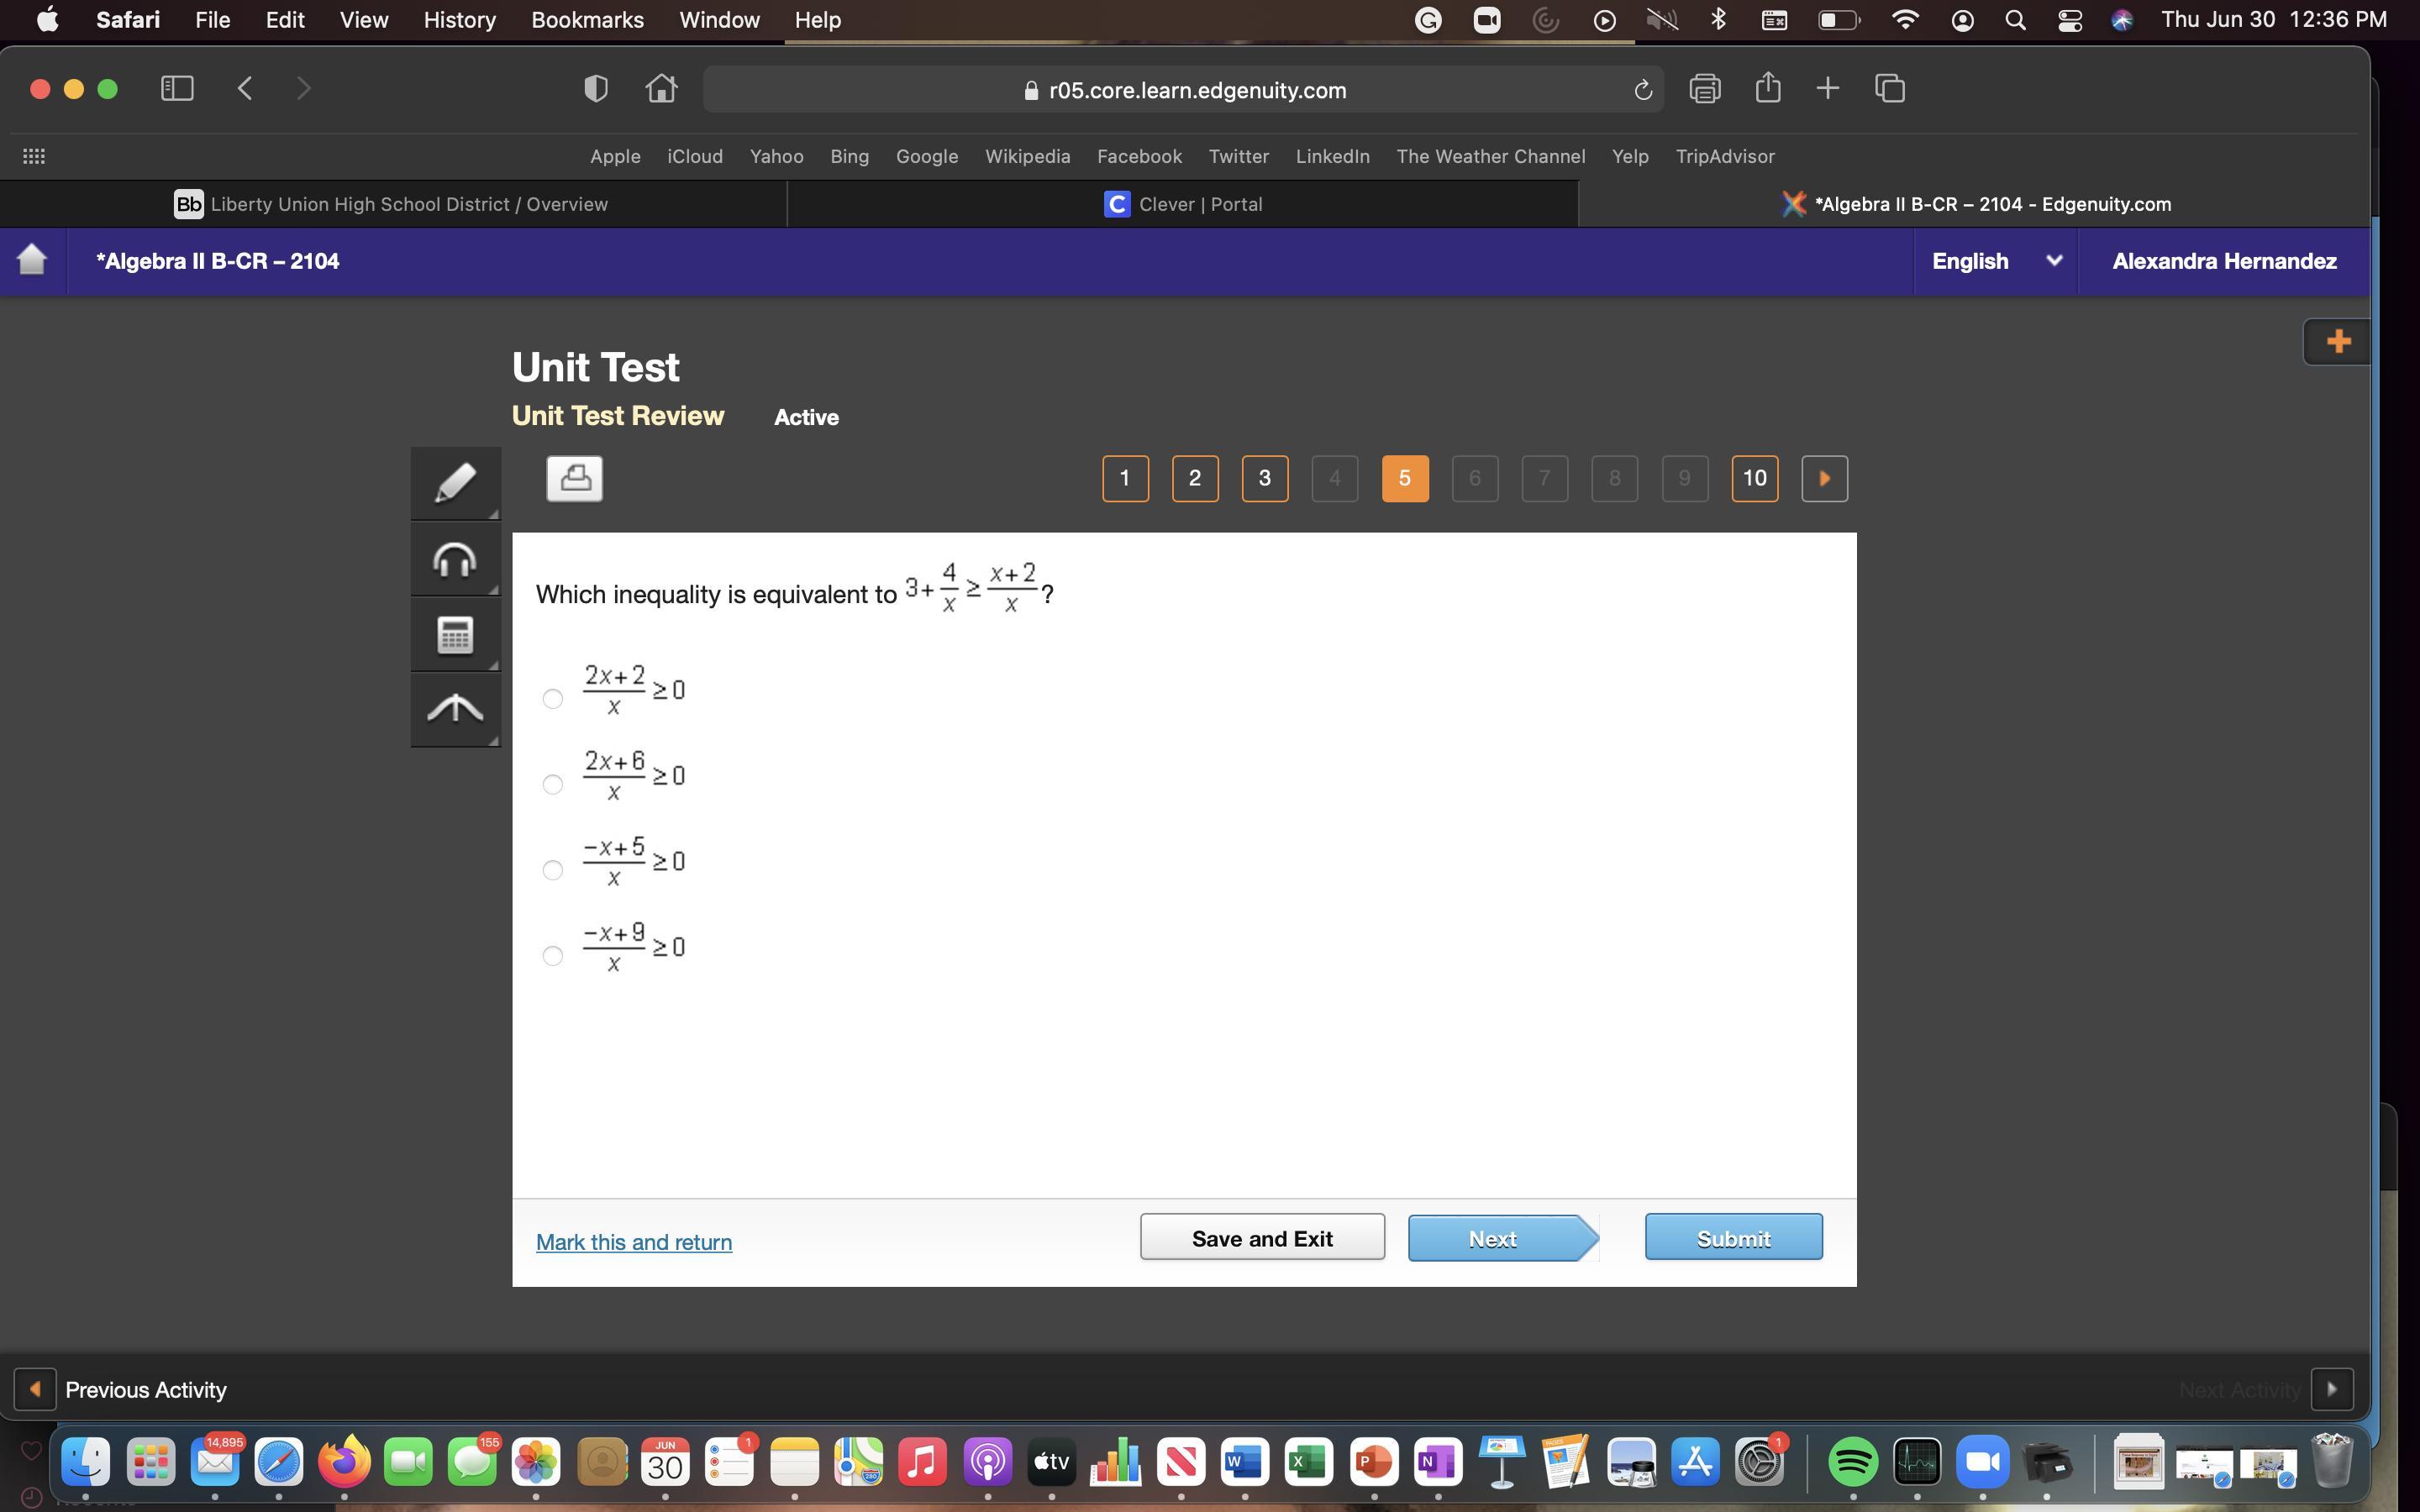Open the calculator tool
The width and height of the screenshot is (2420, 1512).
[455, 635]
